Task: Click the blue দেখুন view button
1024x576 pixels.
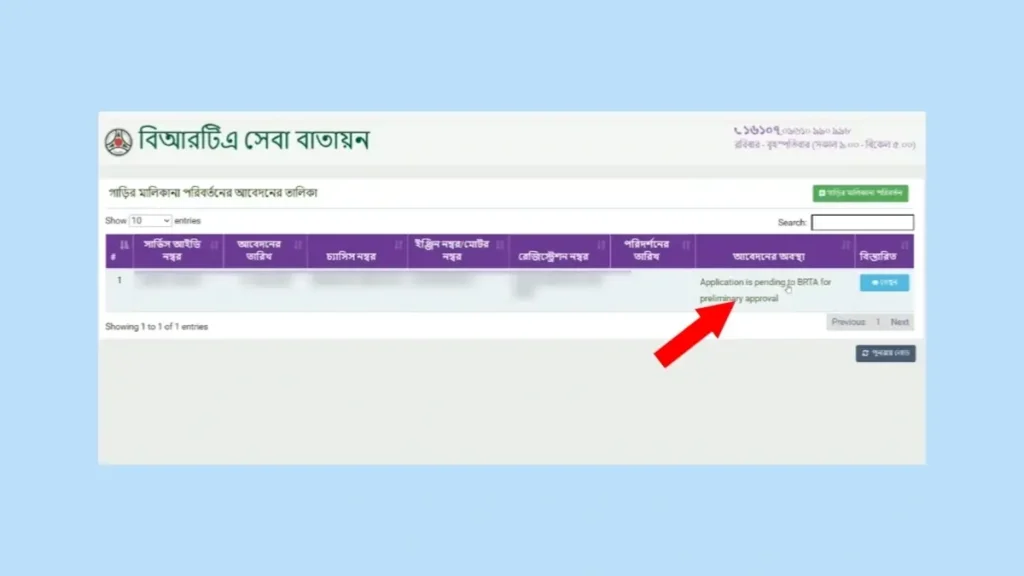Action: point(884,283)
